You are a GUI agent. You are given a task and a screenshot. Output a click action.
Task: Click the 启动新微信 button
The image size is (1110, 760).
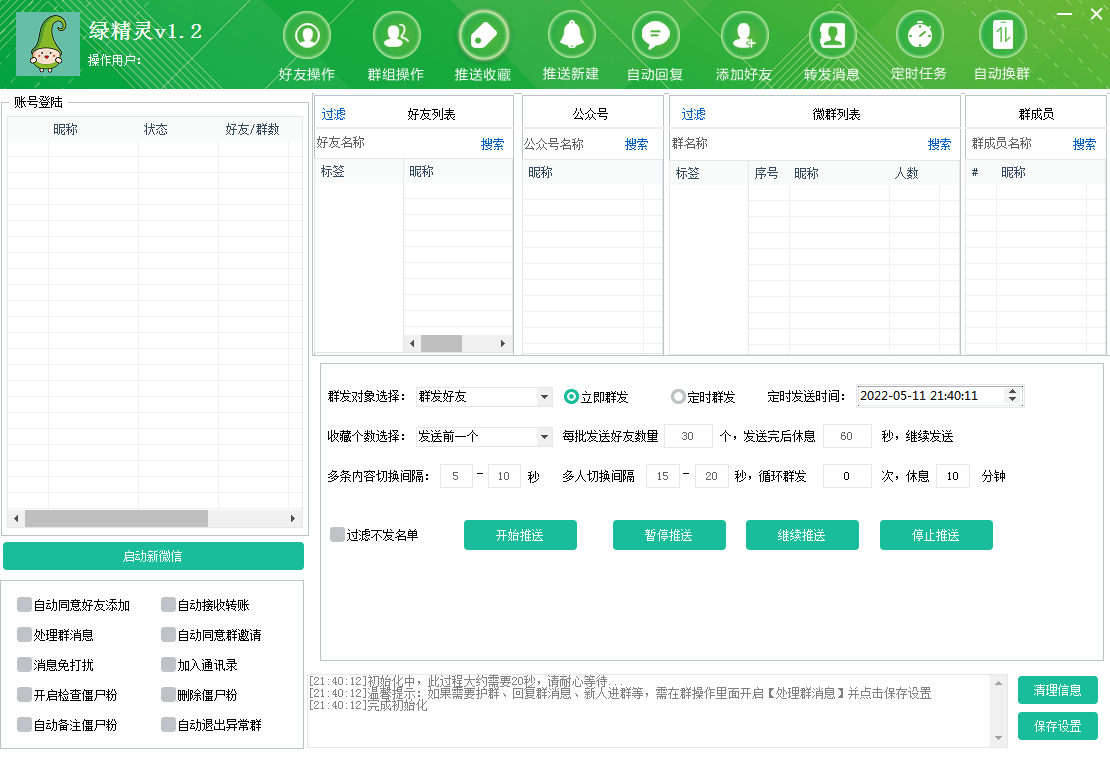point(154,556)
